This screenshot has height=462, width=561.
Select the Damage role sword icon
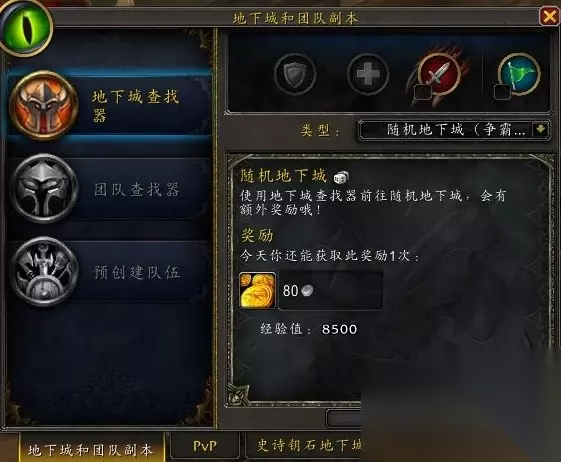(x=440, y=73)
